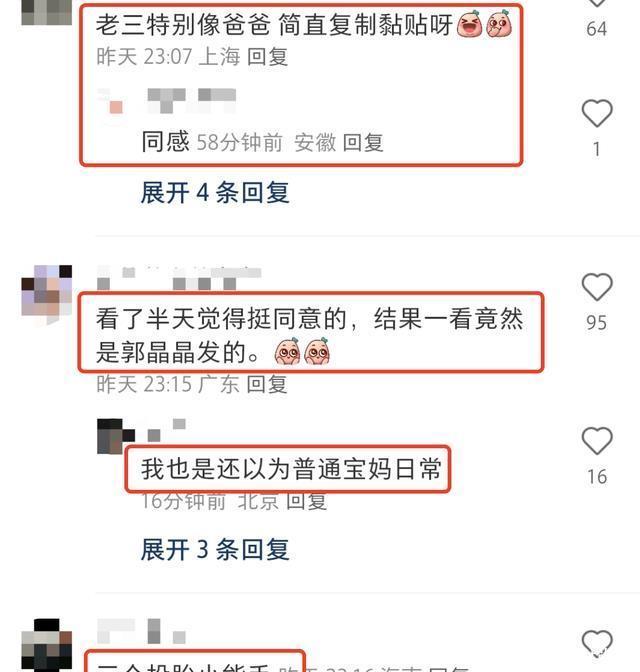Viewport: 640px width, 672px height.
Task: Reply to the 16分钟前 北京 comment
Action: pos(306,501)
